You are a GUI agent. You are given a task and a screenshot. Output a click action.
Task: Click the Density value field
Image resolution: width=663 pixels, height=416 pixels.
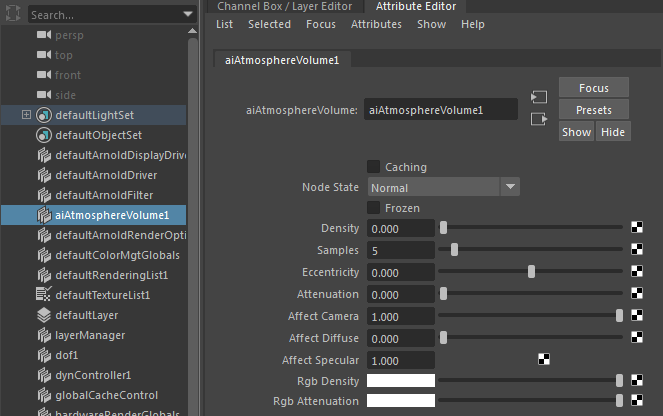pos(400,228)
